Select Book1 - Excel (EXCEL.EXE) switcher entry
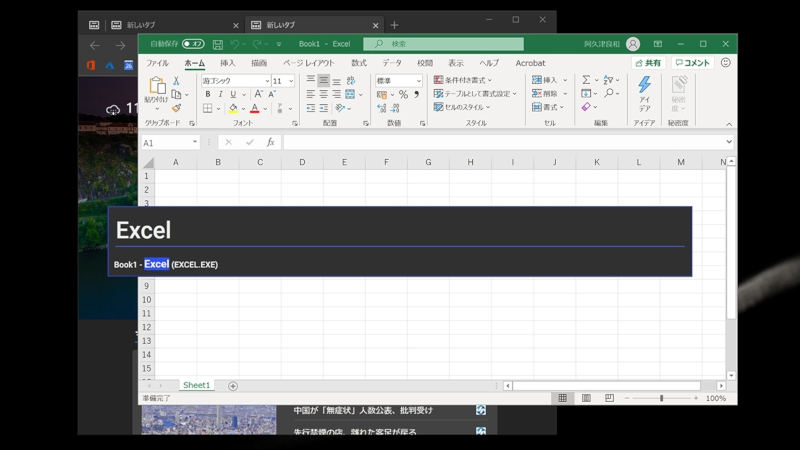 coord(166,264)
